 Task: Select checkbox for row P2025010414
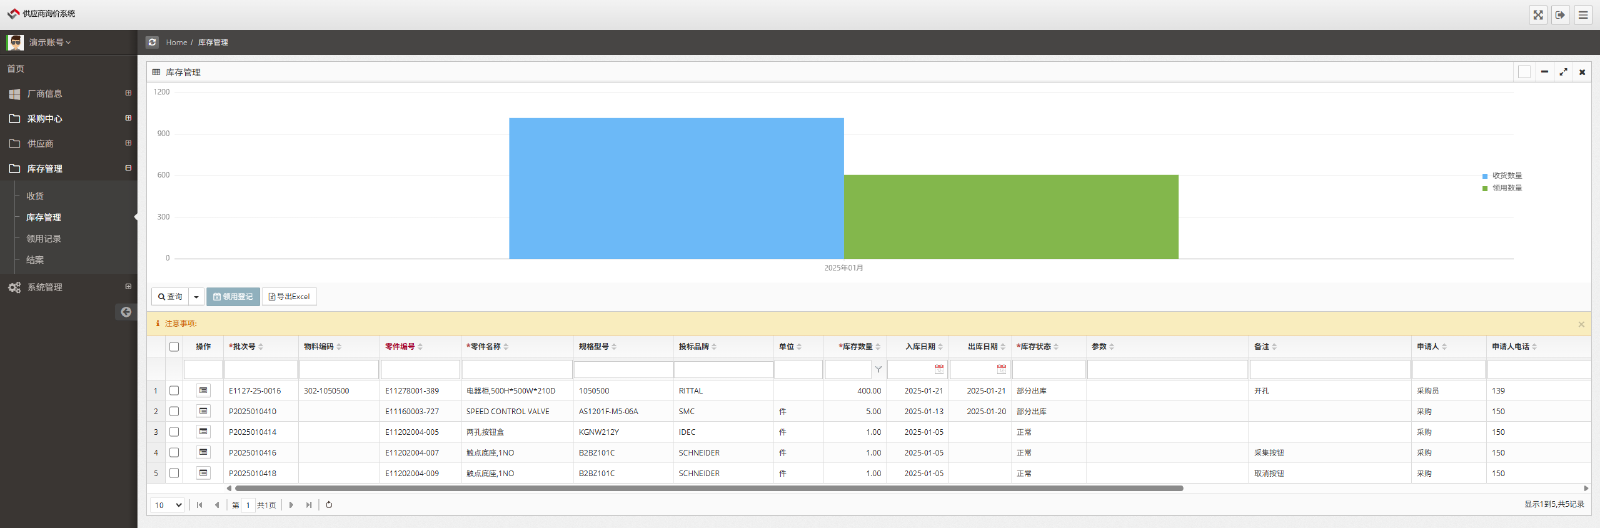tap(174, 432)
